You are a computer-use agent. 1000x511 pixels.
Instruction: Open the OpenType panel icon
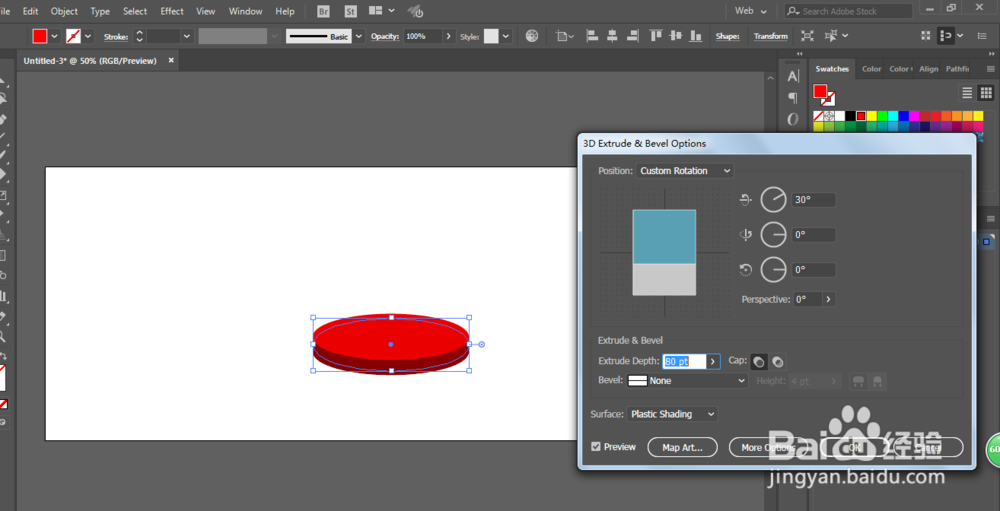click(793, 119)
